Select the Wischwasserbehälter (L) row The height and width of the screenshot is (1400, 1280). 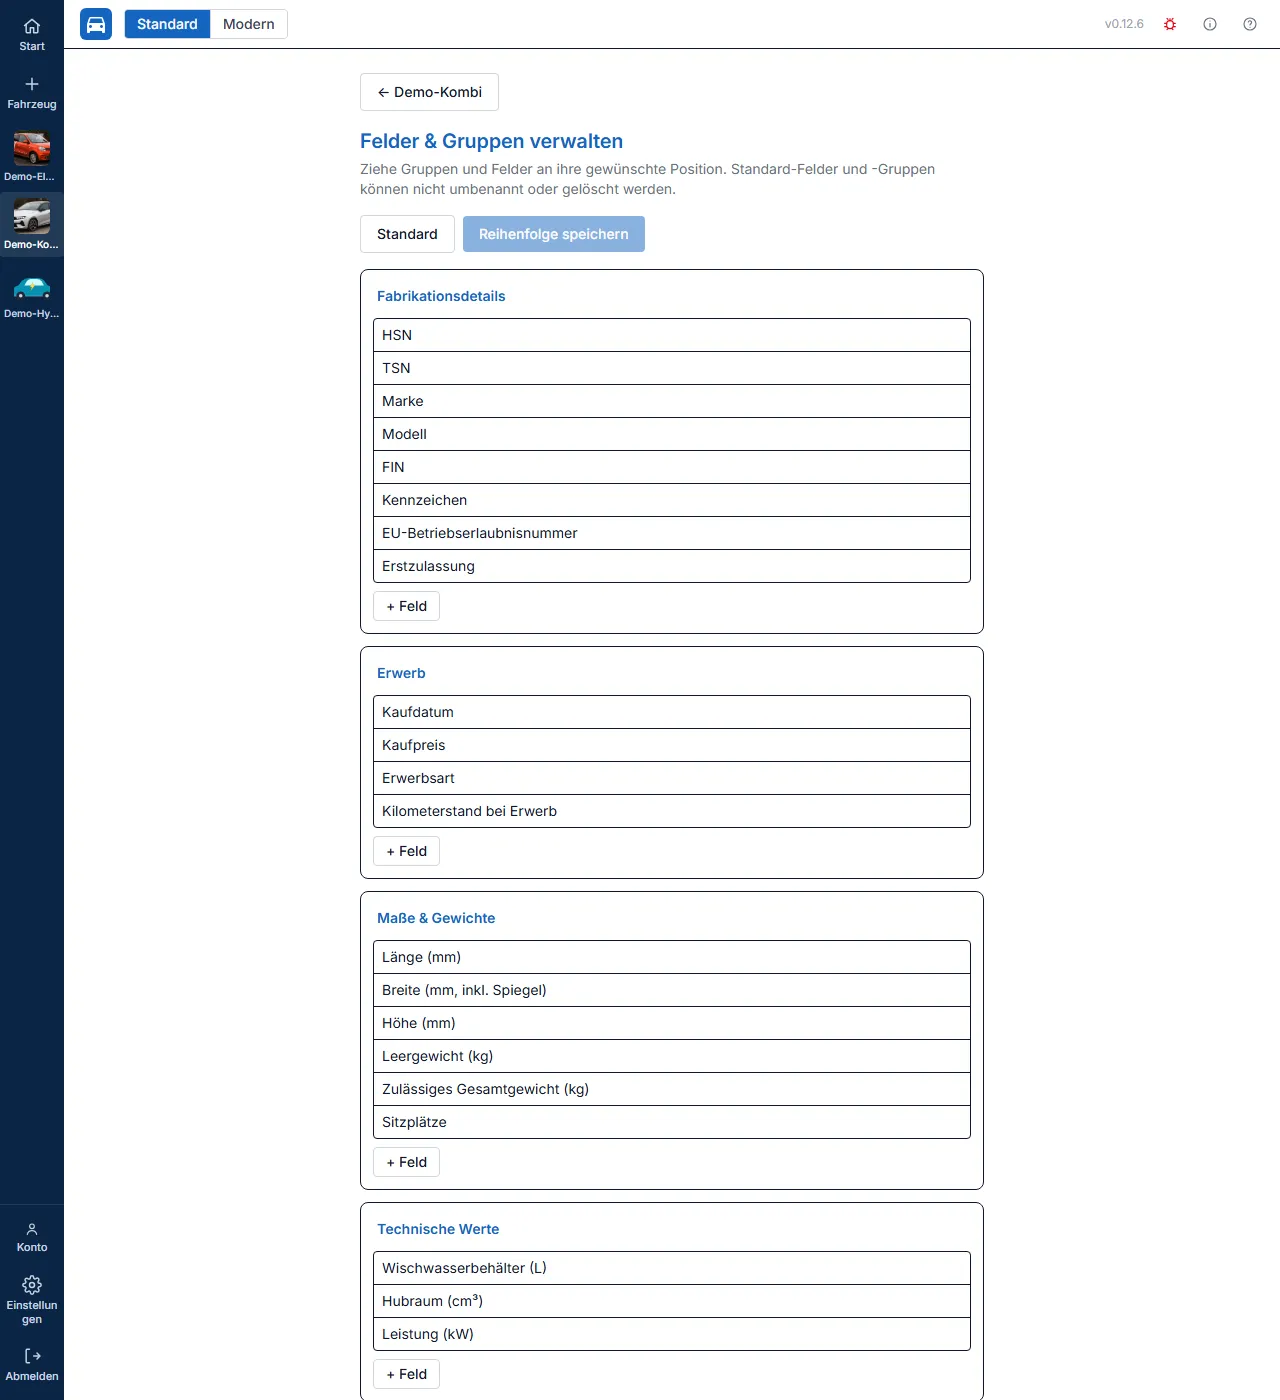[x=672, y=1268]
